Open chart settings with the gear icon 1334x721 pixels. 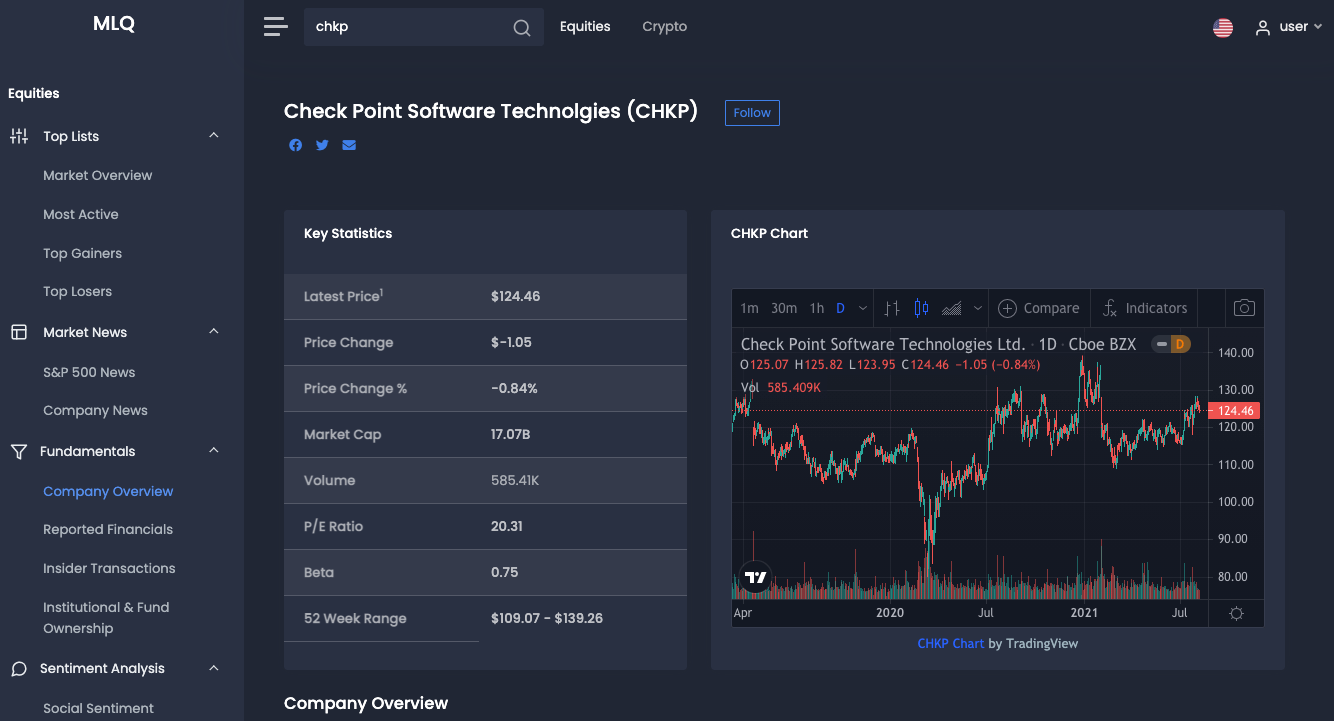(x=1236, y=613)
